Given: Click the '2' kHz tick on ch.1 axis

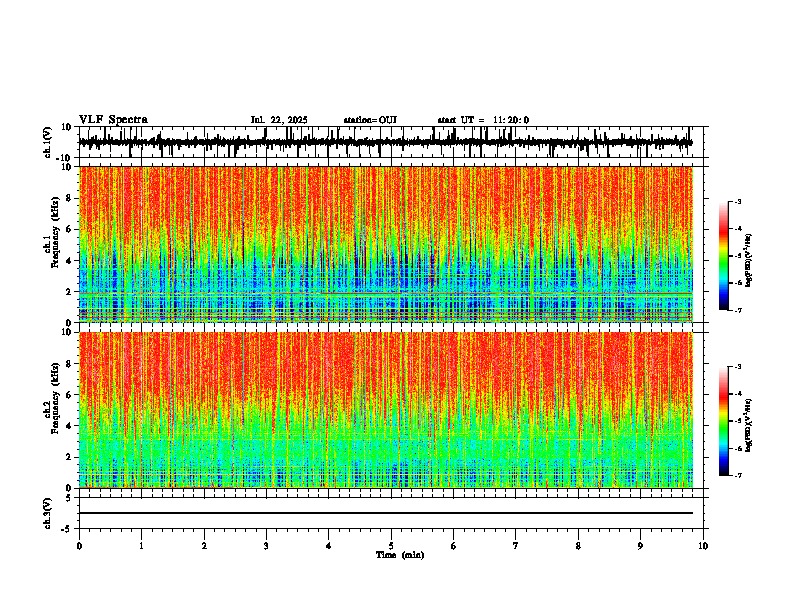Looking at the screenshot, I should pos(70,292).
